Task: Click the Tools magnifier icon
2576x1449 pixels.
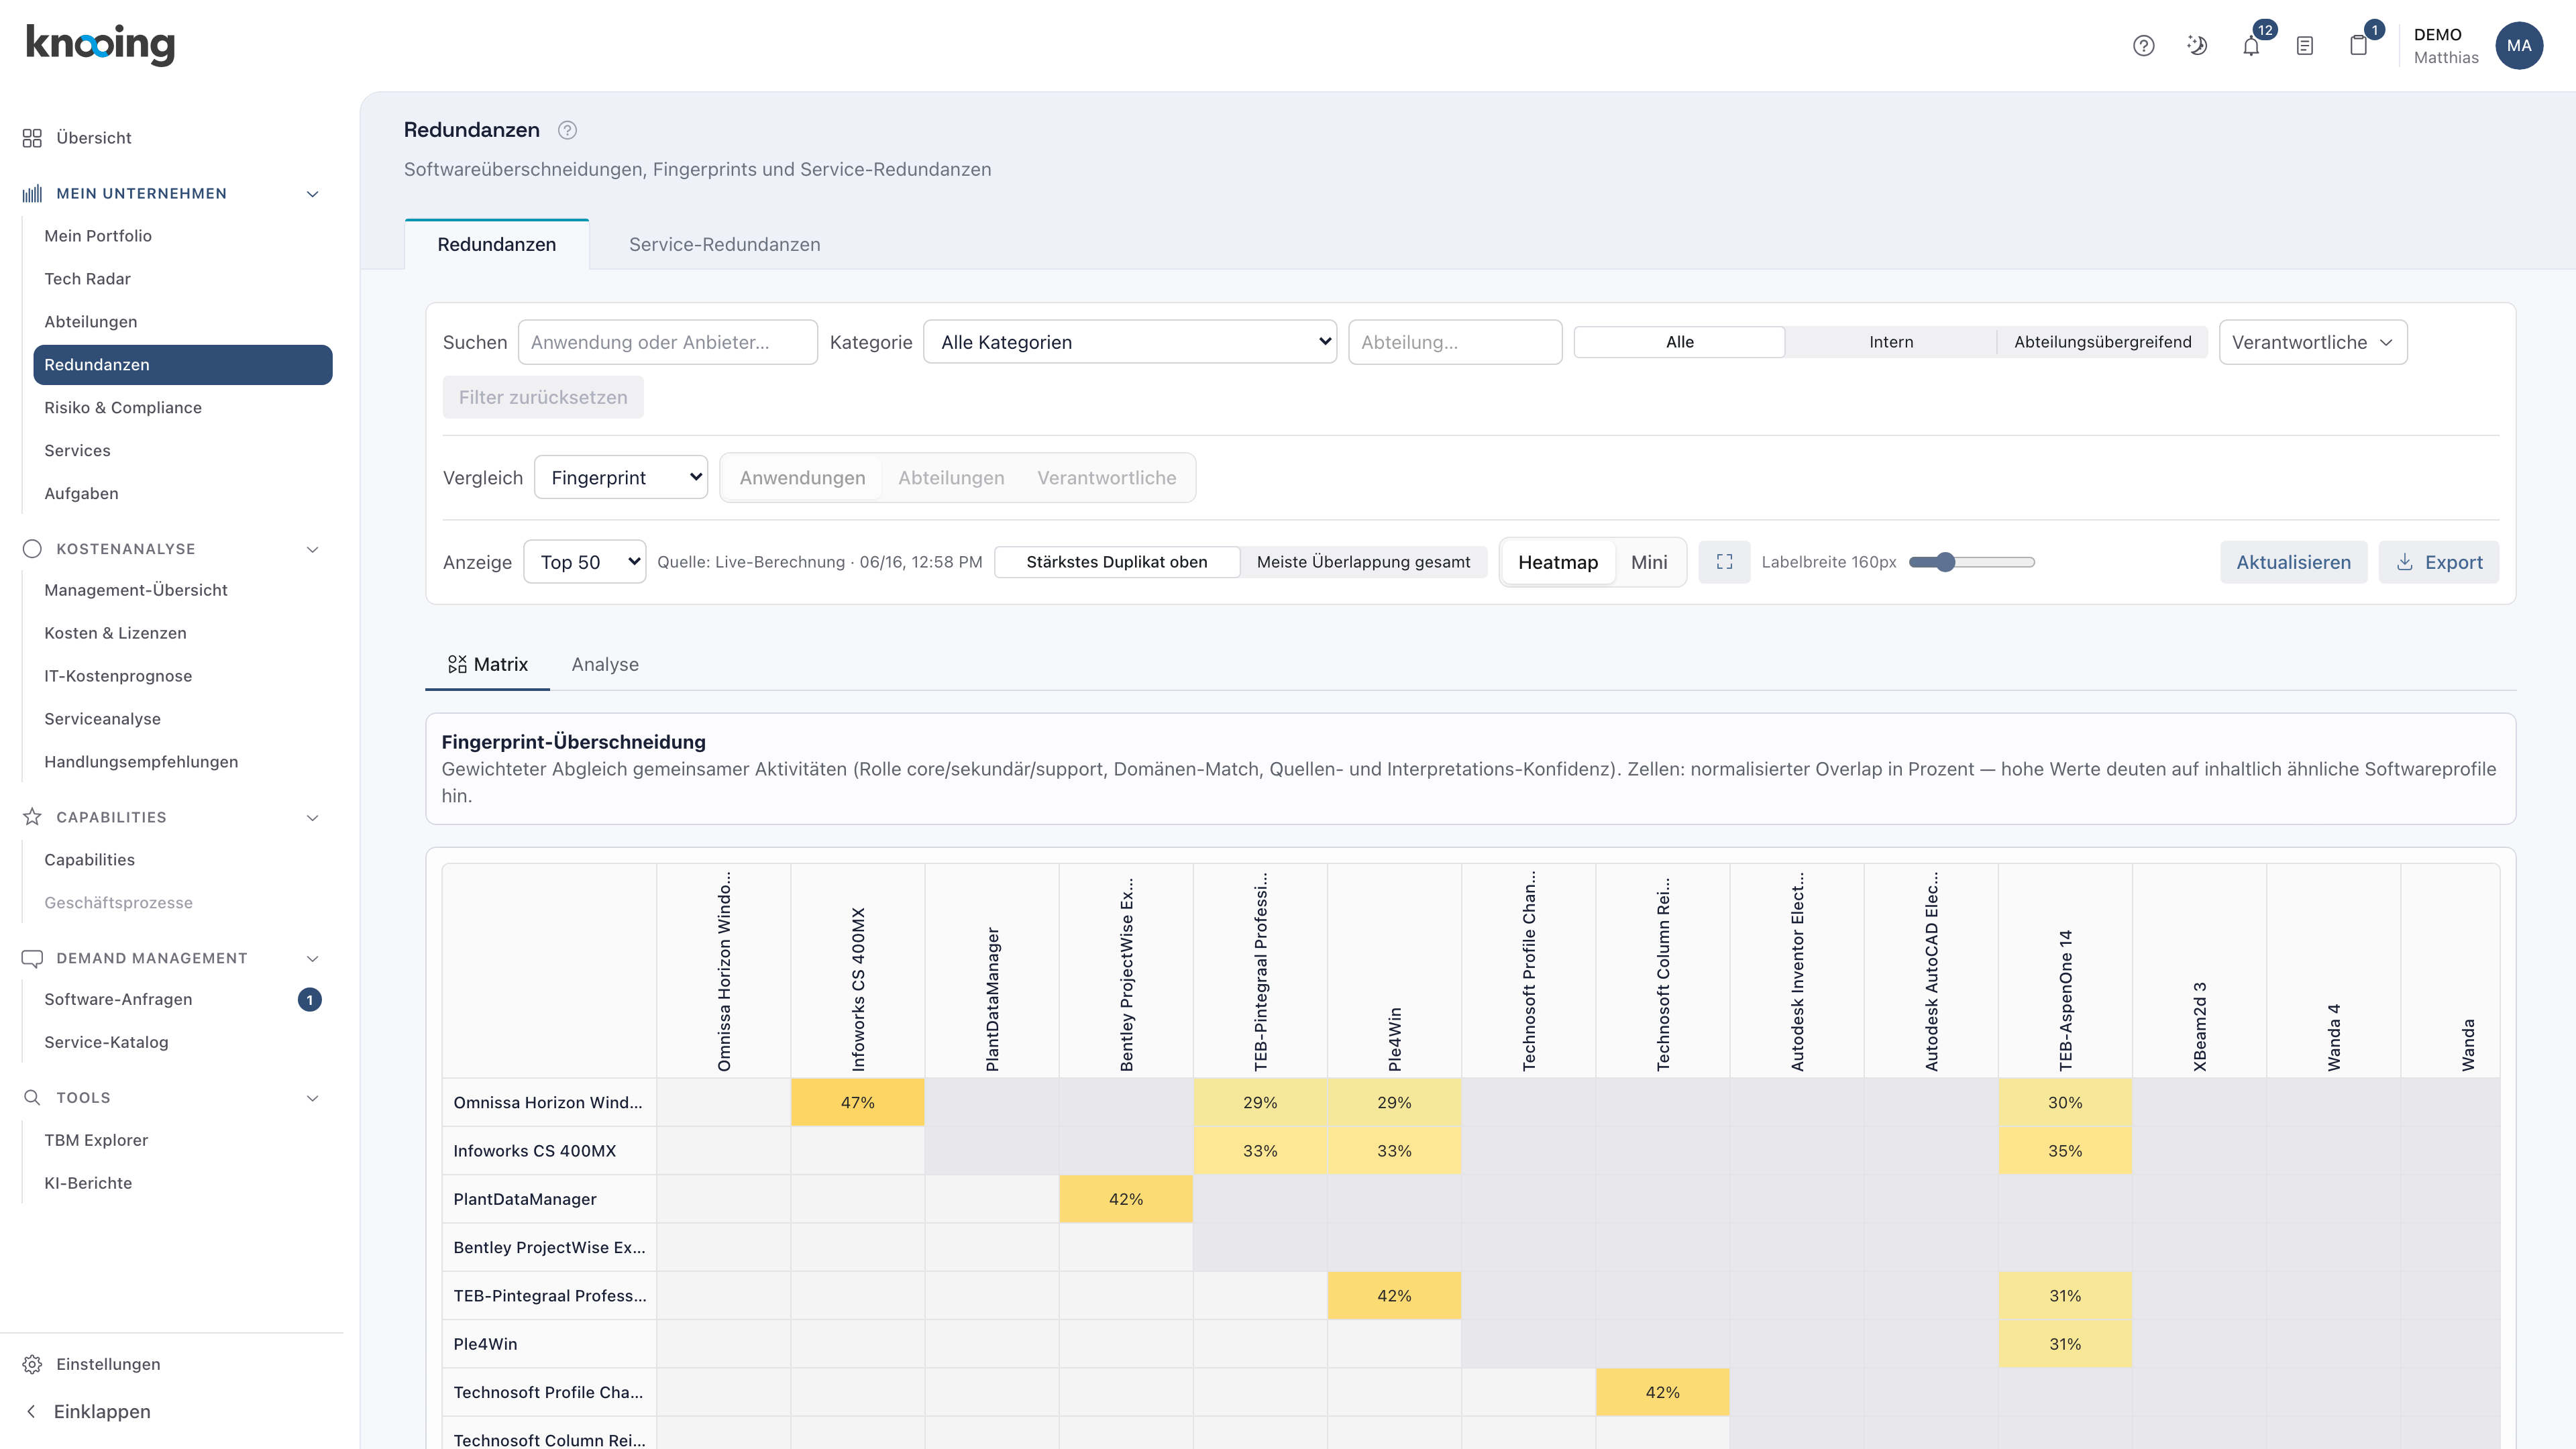Action: 32,1098
